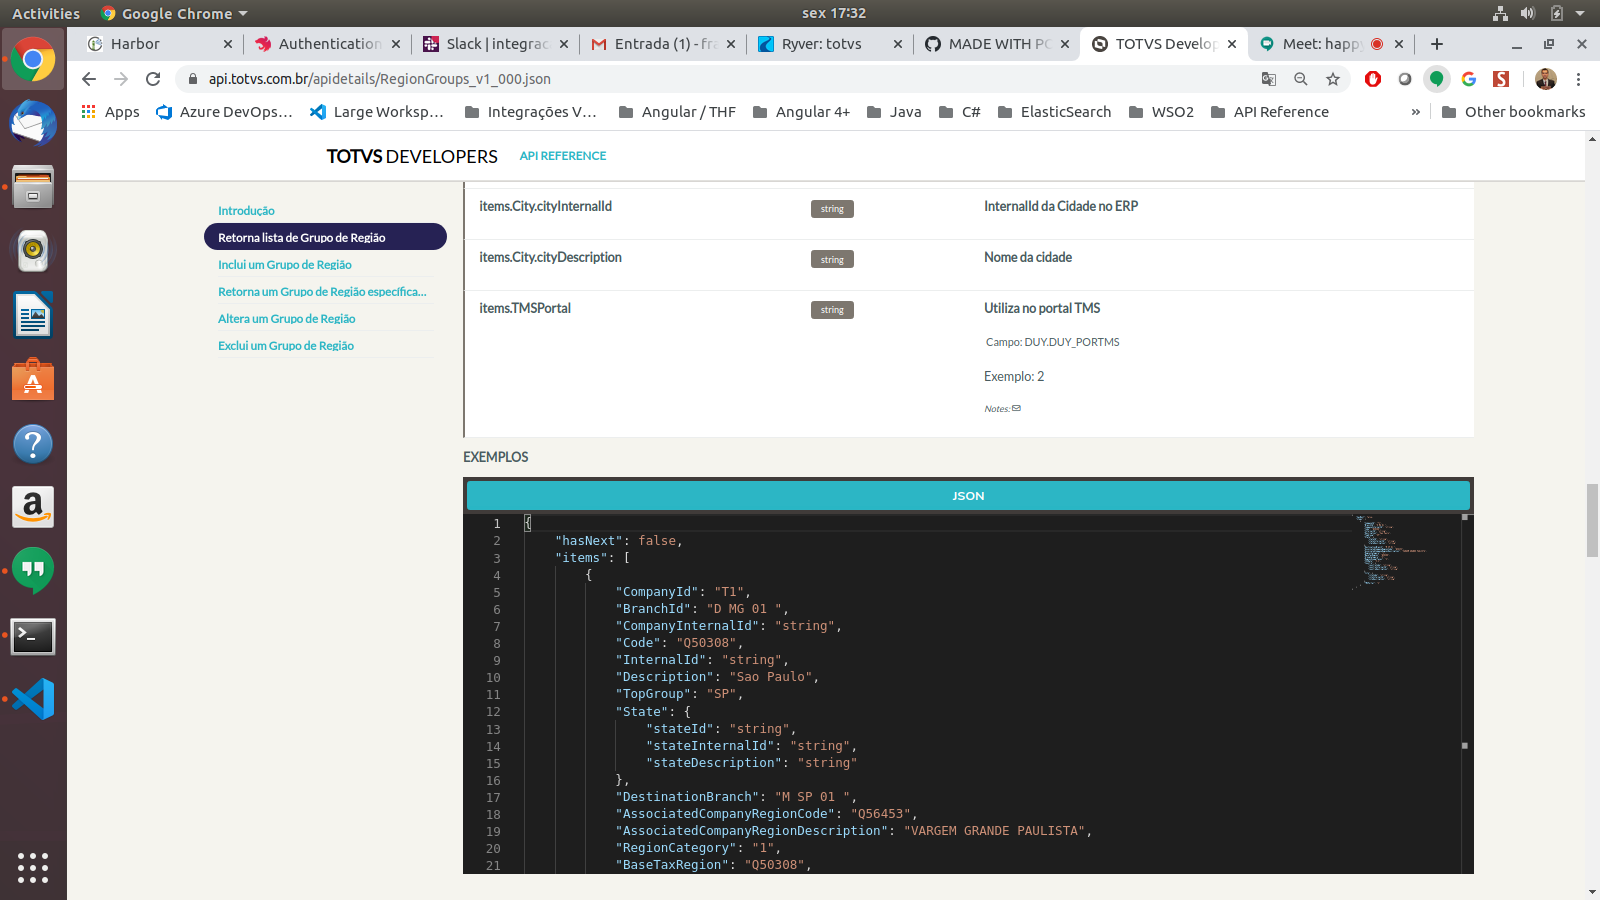Bookmark this page with the star icon
The height and width of the screenshot is (900, 1600).
[1333, 79]
